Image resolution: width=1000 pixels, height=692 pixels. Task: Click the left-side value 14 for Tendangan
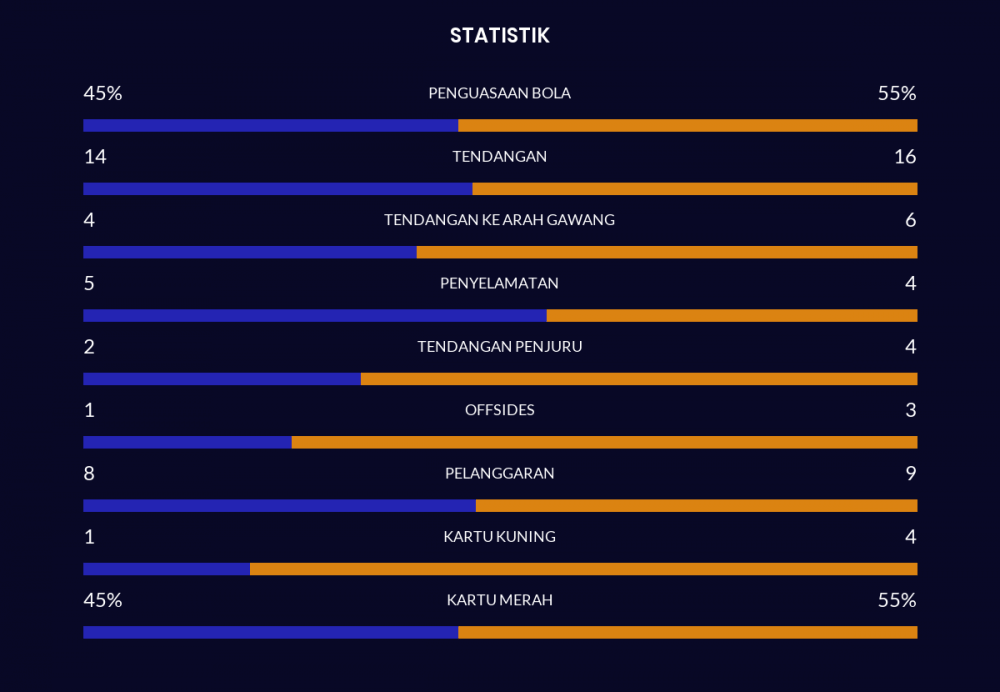95,157
